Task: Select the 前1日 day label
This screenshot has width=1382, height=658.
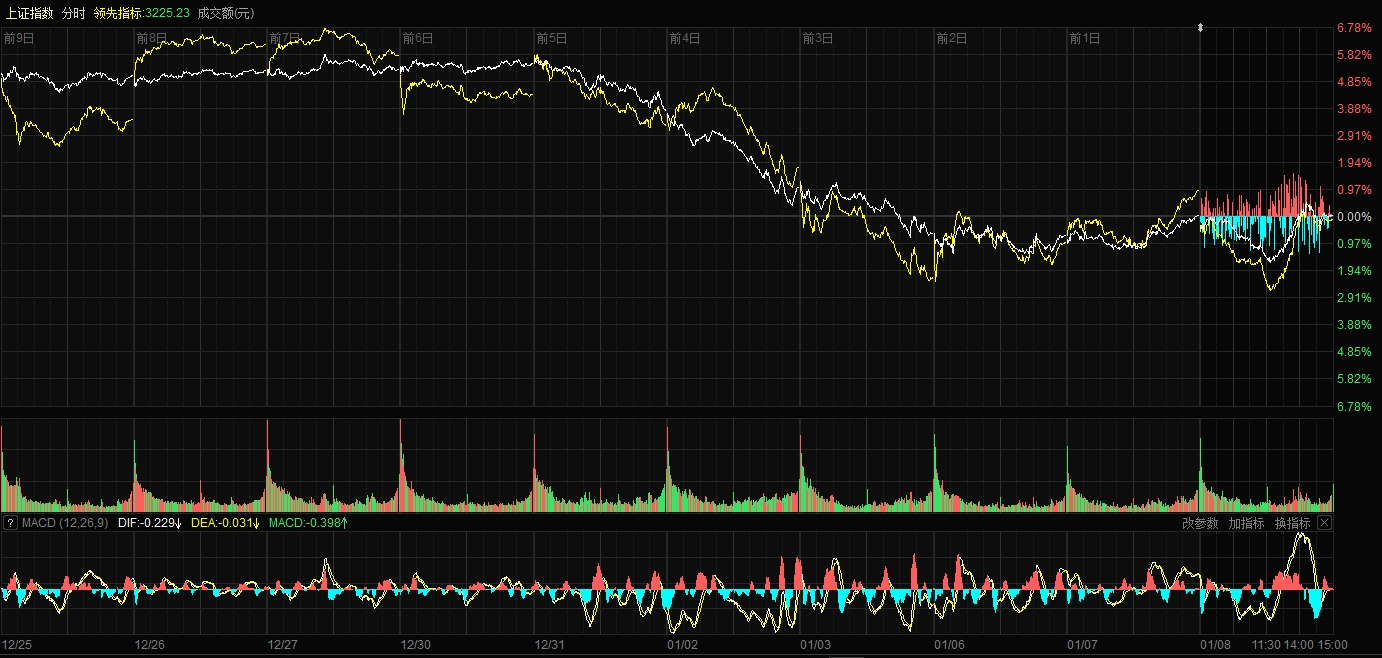Action: click(1085, 38)
